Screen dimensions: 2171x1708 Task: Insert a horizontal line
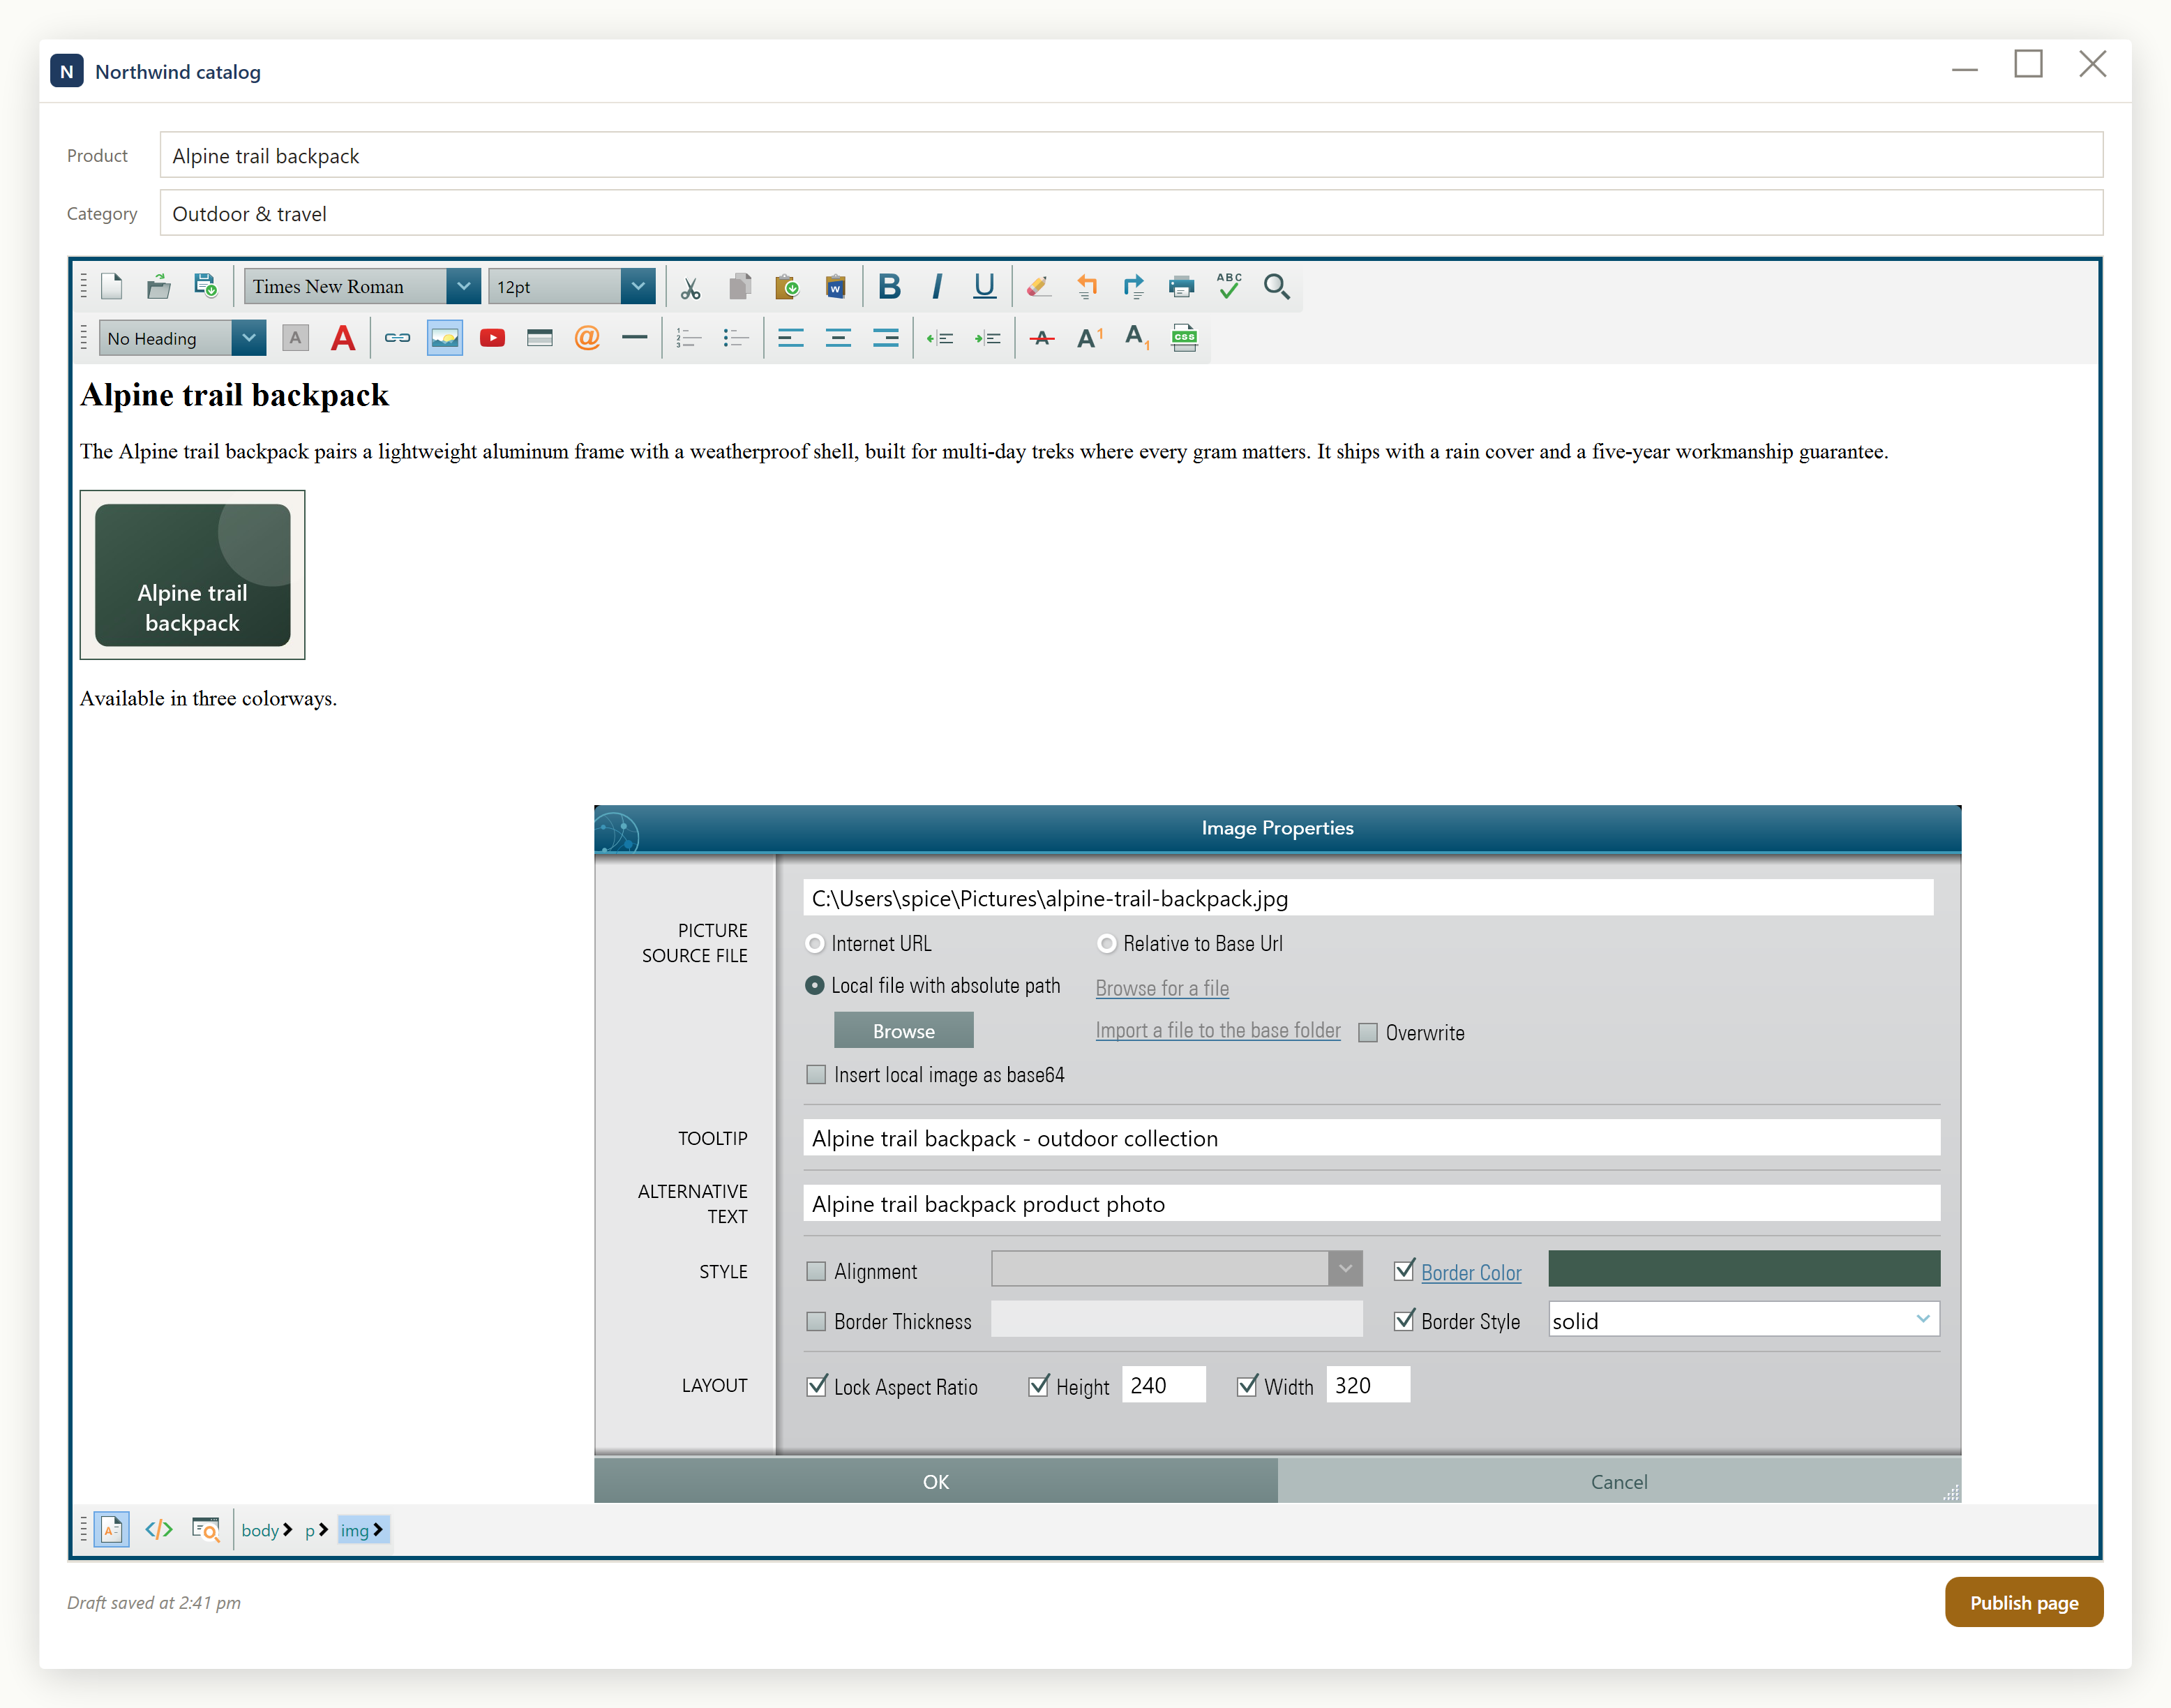(635, 338)
